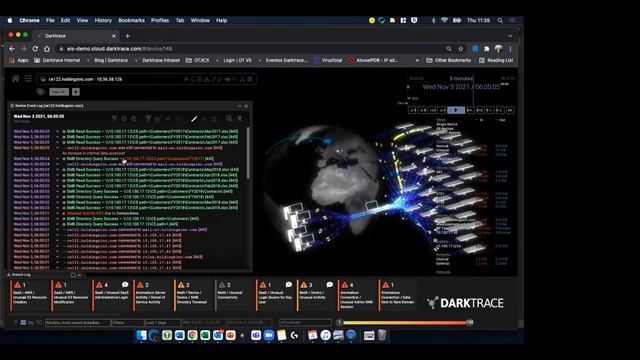640x360 pixels.
Task: Open comment bubble on Device Unusual Activity card
Action: (329, 284)
